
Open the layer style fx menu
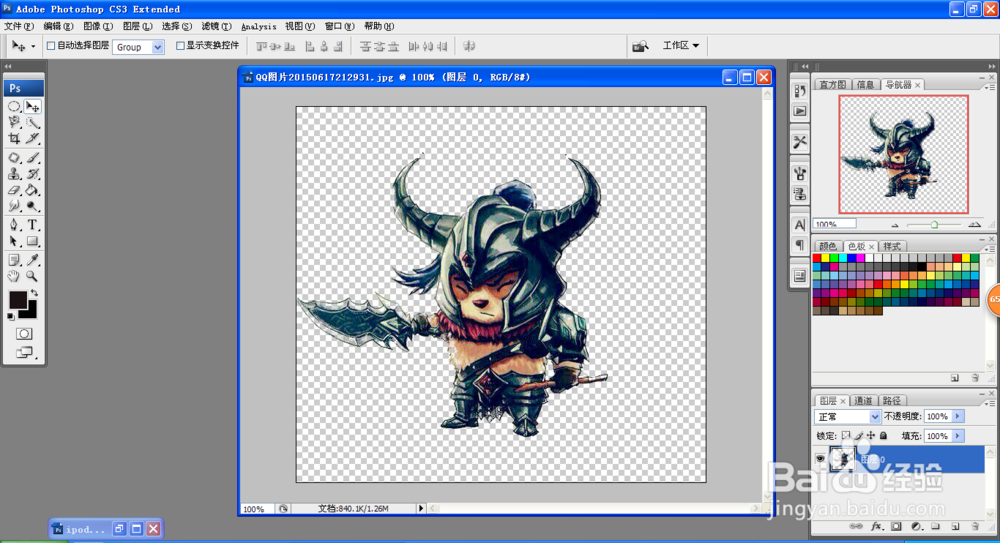(877, 526)
